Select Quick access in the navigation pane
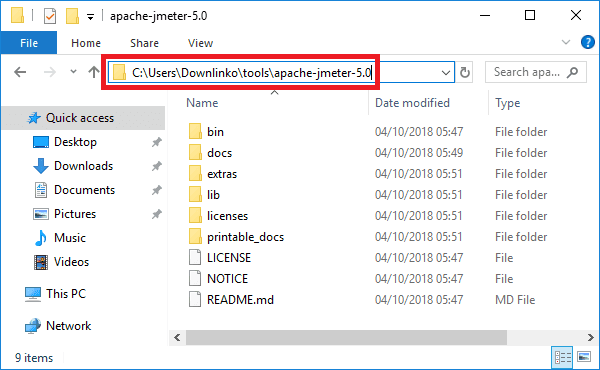Screen dimensions: 600x370 [83, 118]
